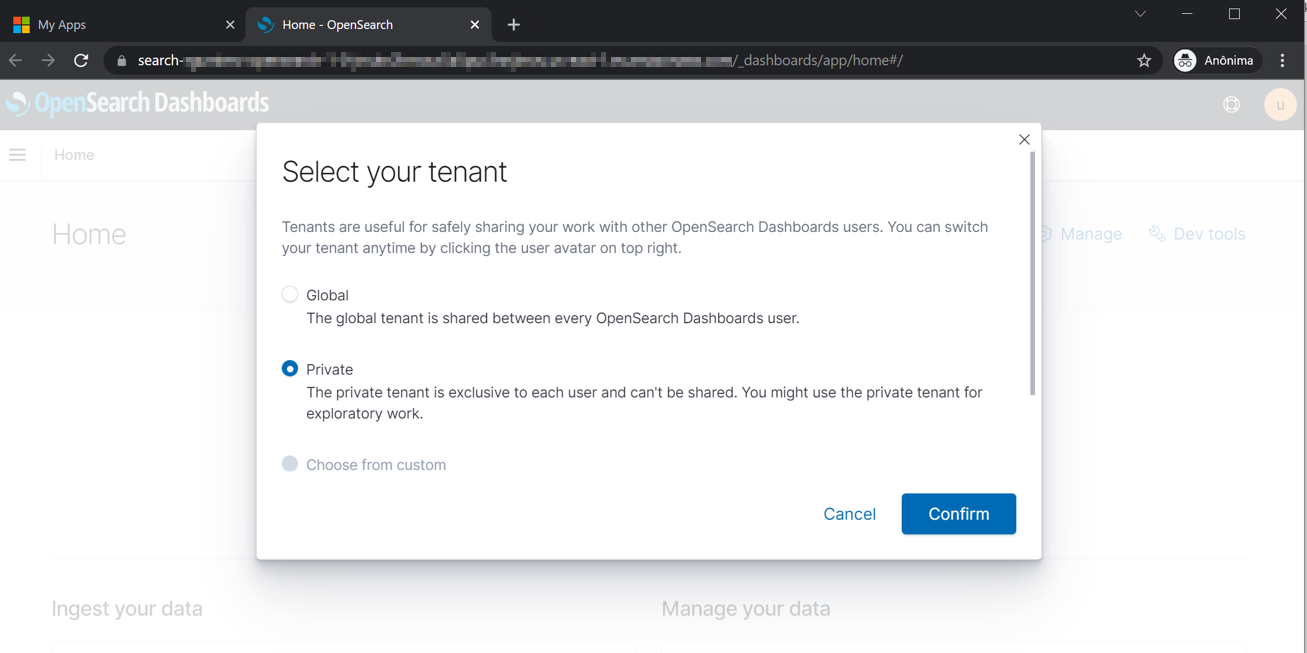This screenshot has width=1307, height=653.
Task: Go forward in browser history
Action: 48,61
